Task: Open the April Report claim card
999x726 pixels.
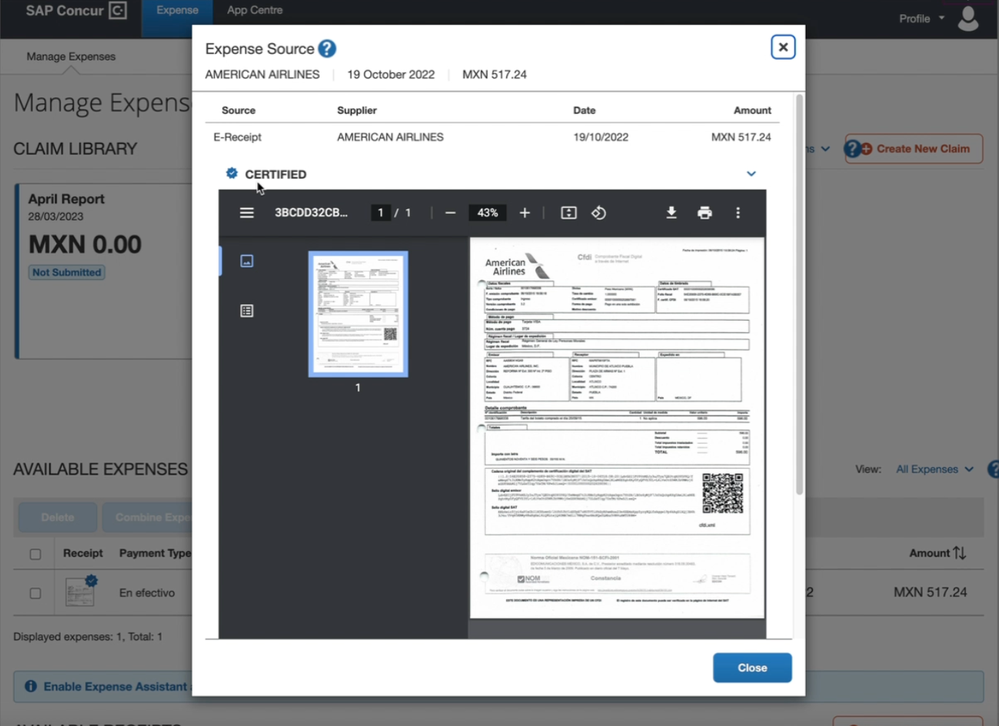Action: tap(103, 271)
